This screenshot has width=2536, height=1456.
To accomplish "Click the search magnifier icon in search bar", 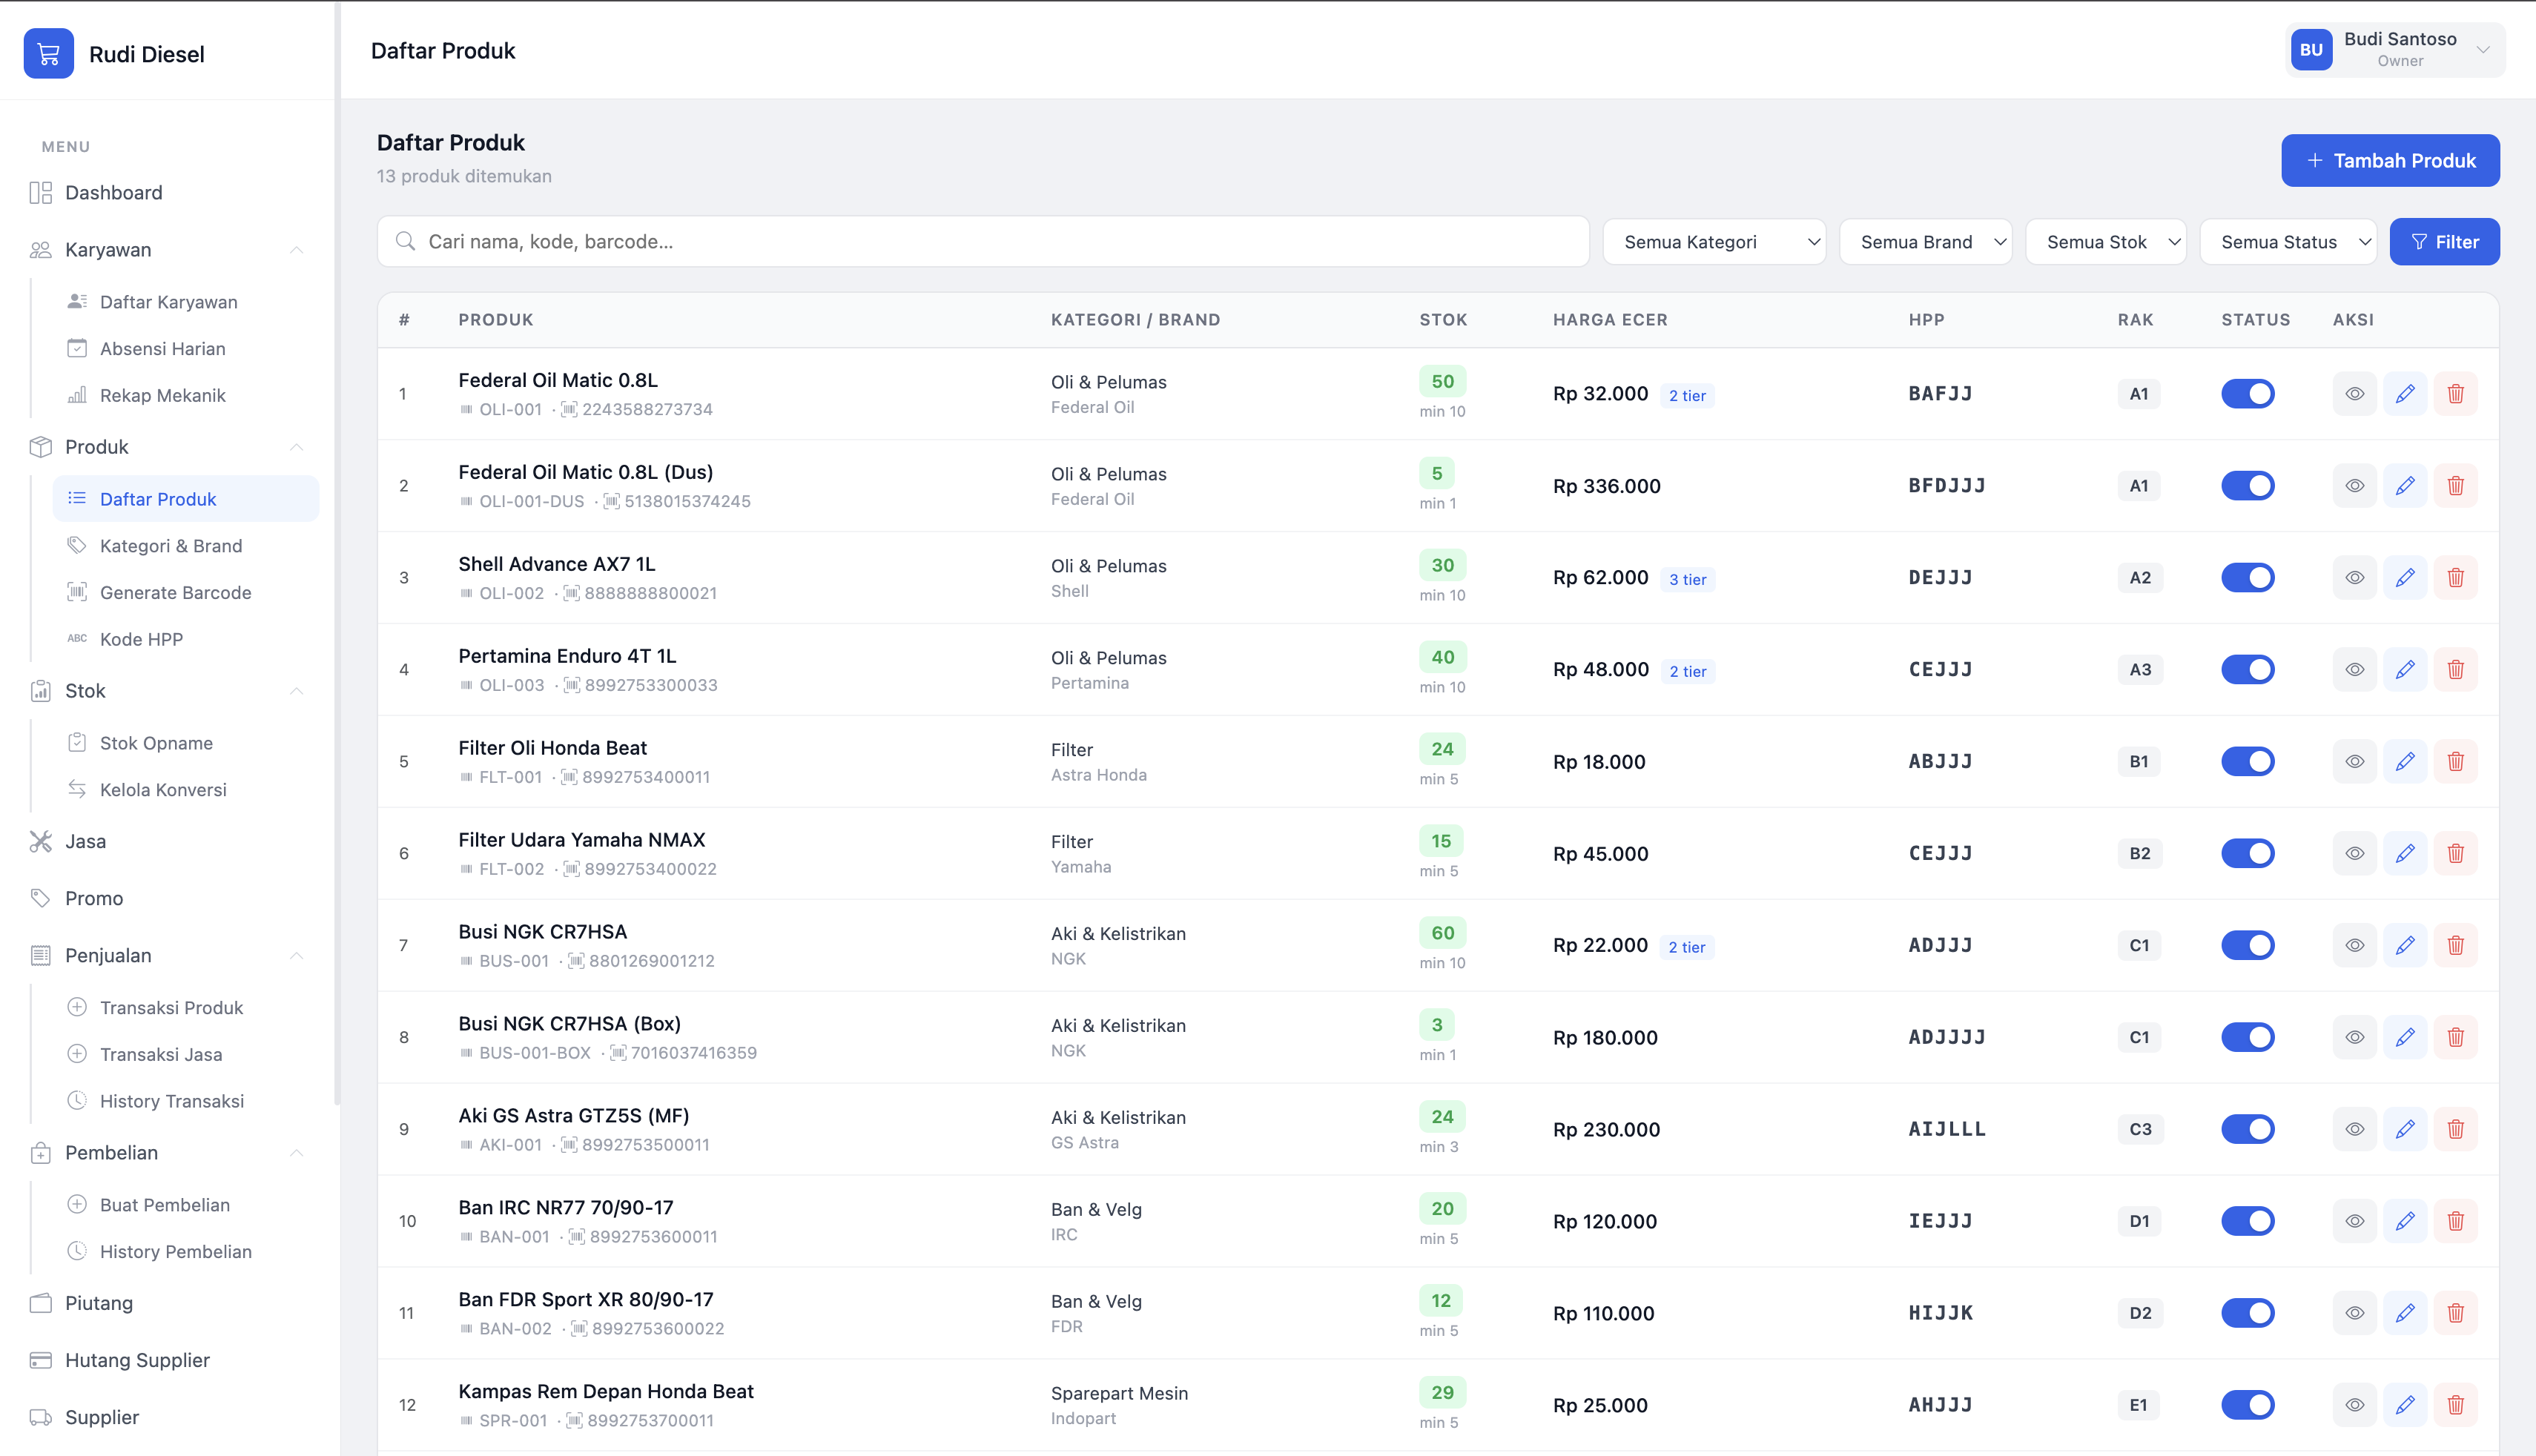I will coord(405,241).
